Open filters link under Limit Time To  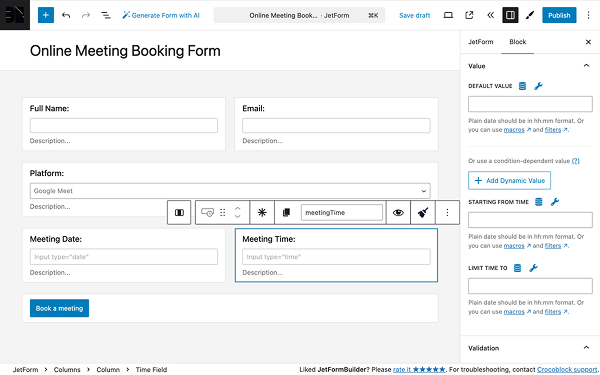coord(553,312)
